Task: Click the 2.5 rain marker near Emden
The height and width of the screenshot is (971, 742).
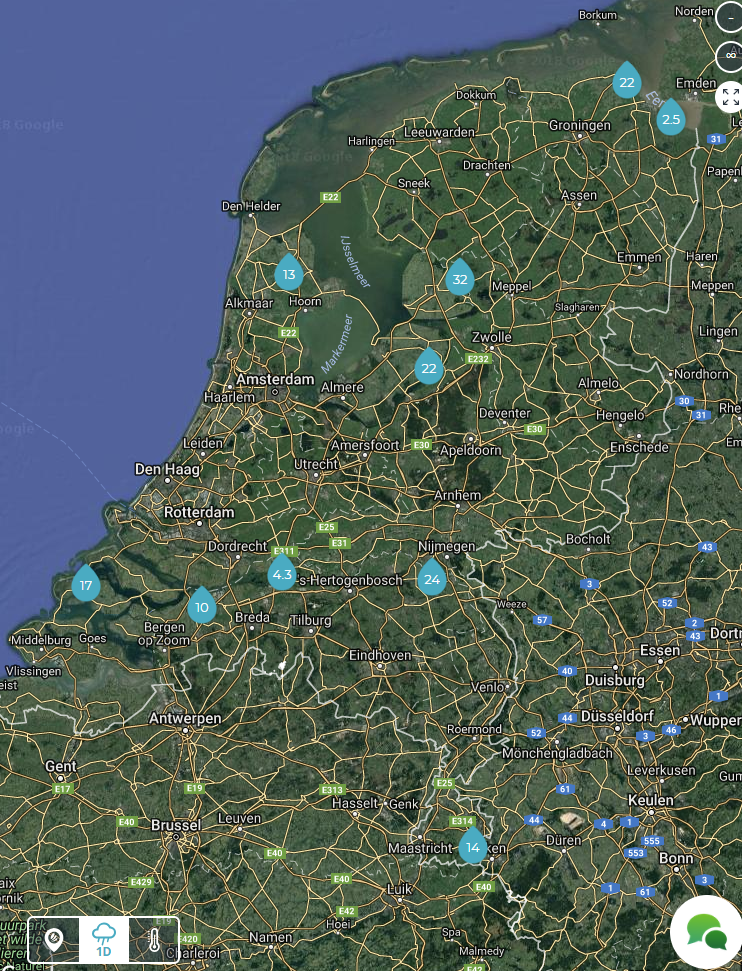Action: [x=670, y=119]
